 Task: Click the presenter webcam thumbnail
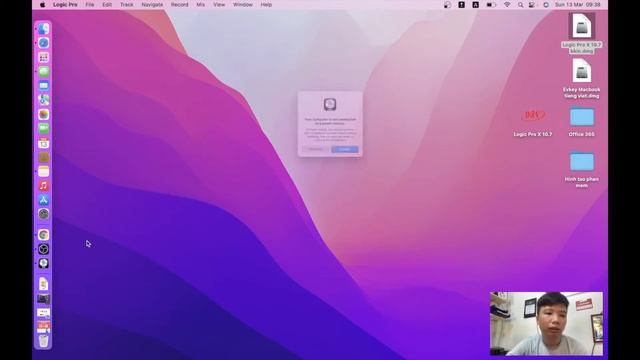[546, 323]
